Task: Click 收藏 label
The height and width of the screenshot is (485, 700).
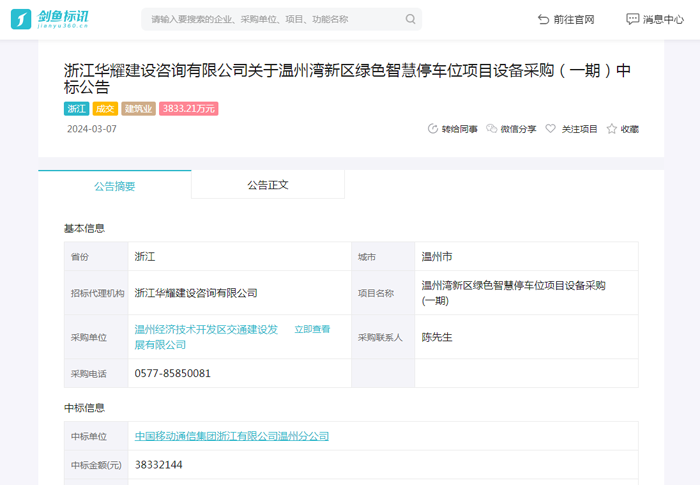Action: (629, 129)
